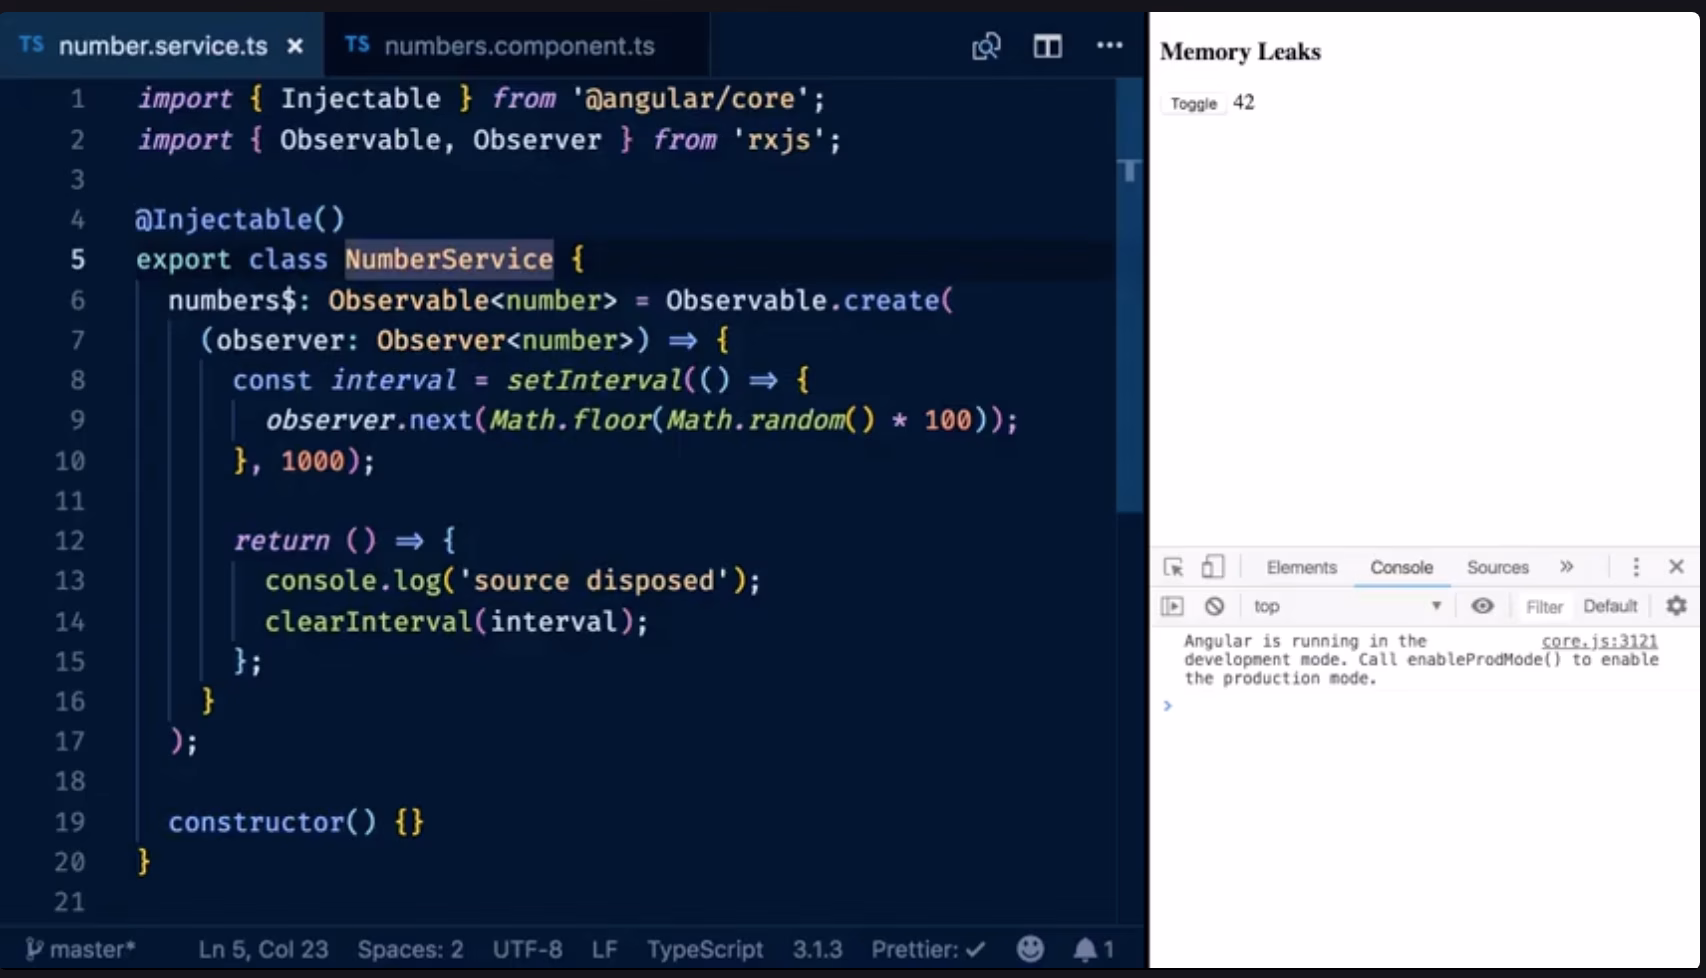Open the top JavaScript context dropdown

click(x=1345, y=606)
